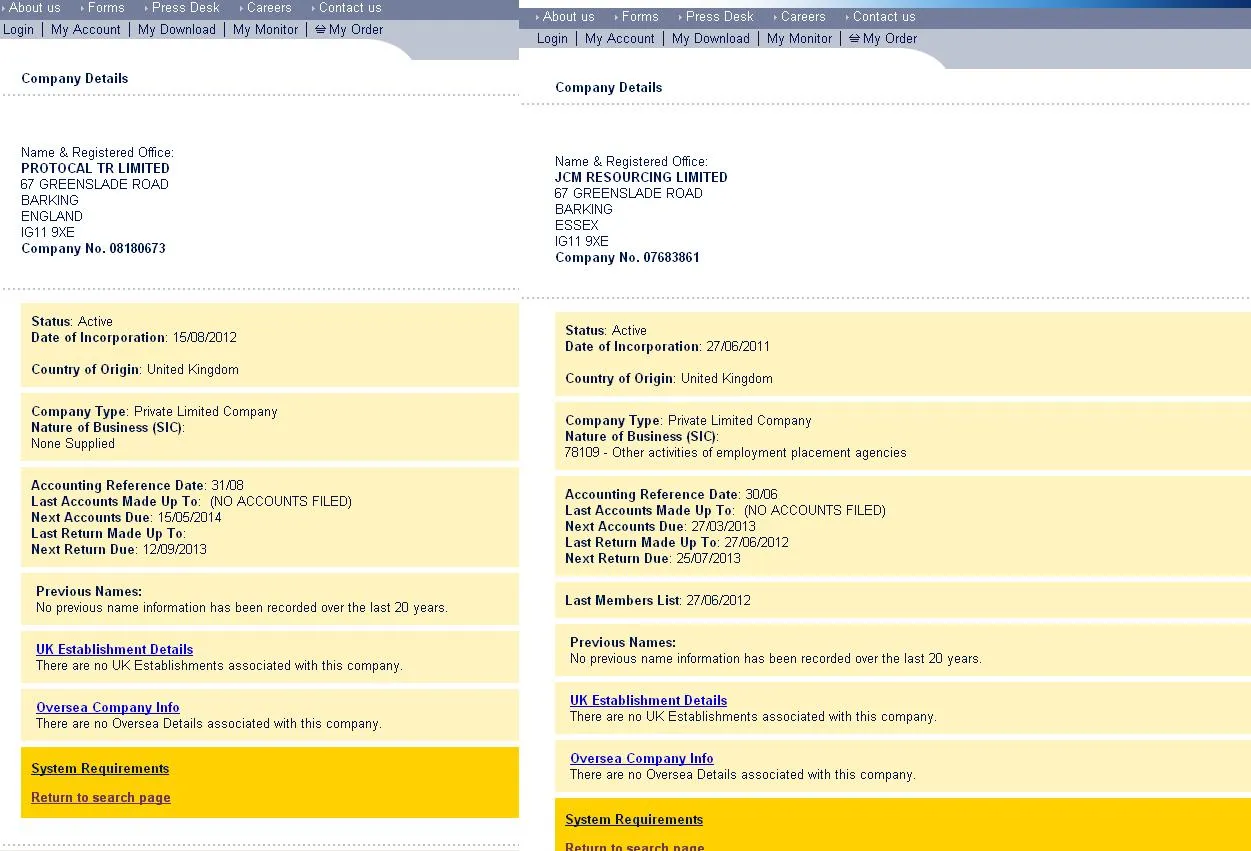Open My Order text link on JCM RESOURCING page
1251x851 pixels.
tap(890, 39)
